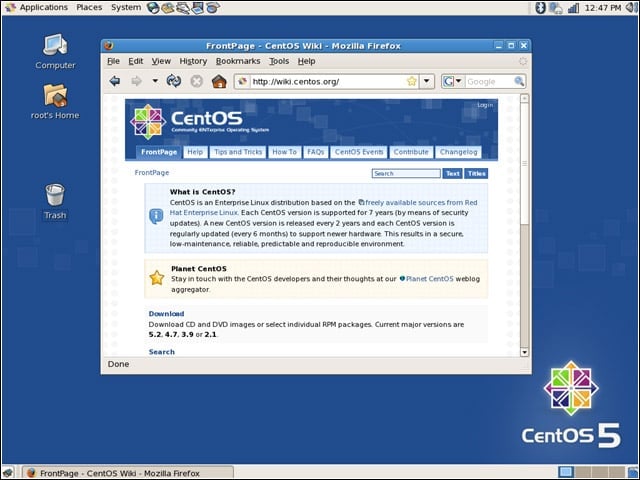Open the History menu
640x480 pixels.
coord(193,61)
